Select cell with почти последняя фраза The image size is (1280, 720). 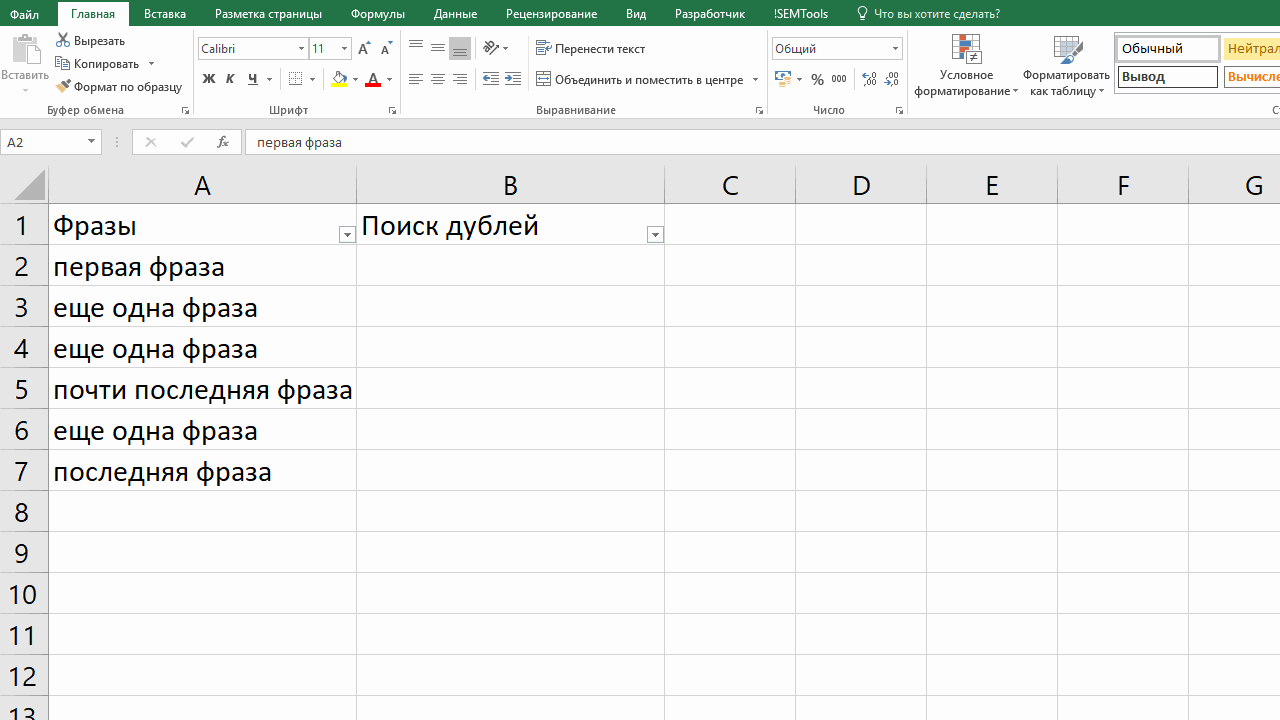pos(203,389)
